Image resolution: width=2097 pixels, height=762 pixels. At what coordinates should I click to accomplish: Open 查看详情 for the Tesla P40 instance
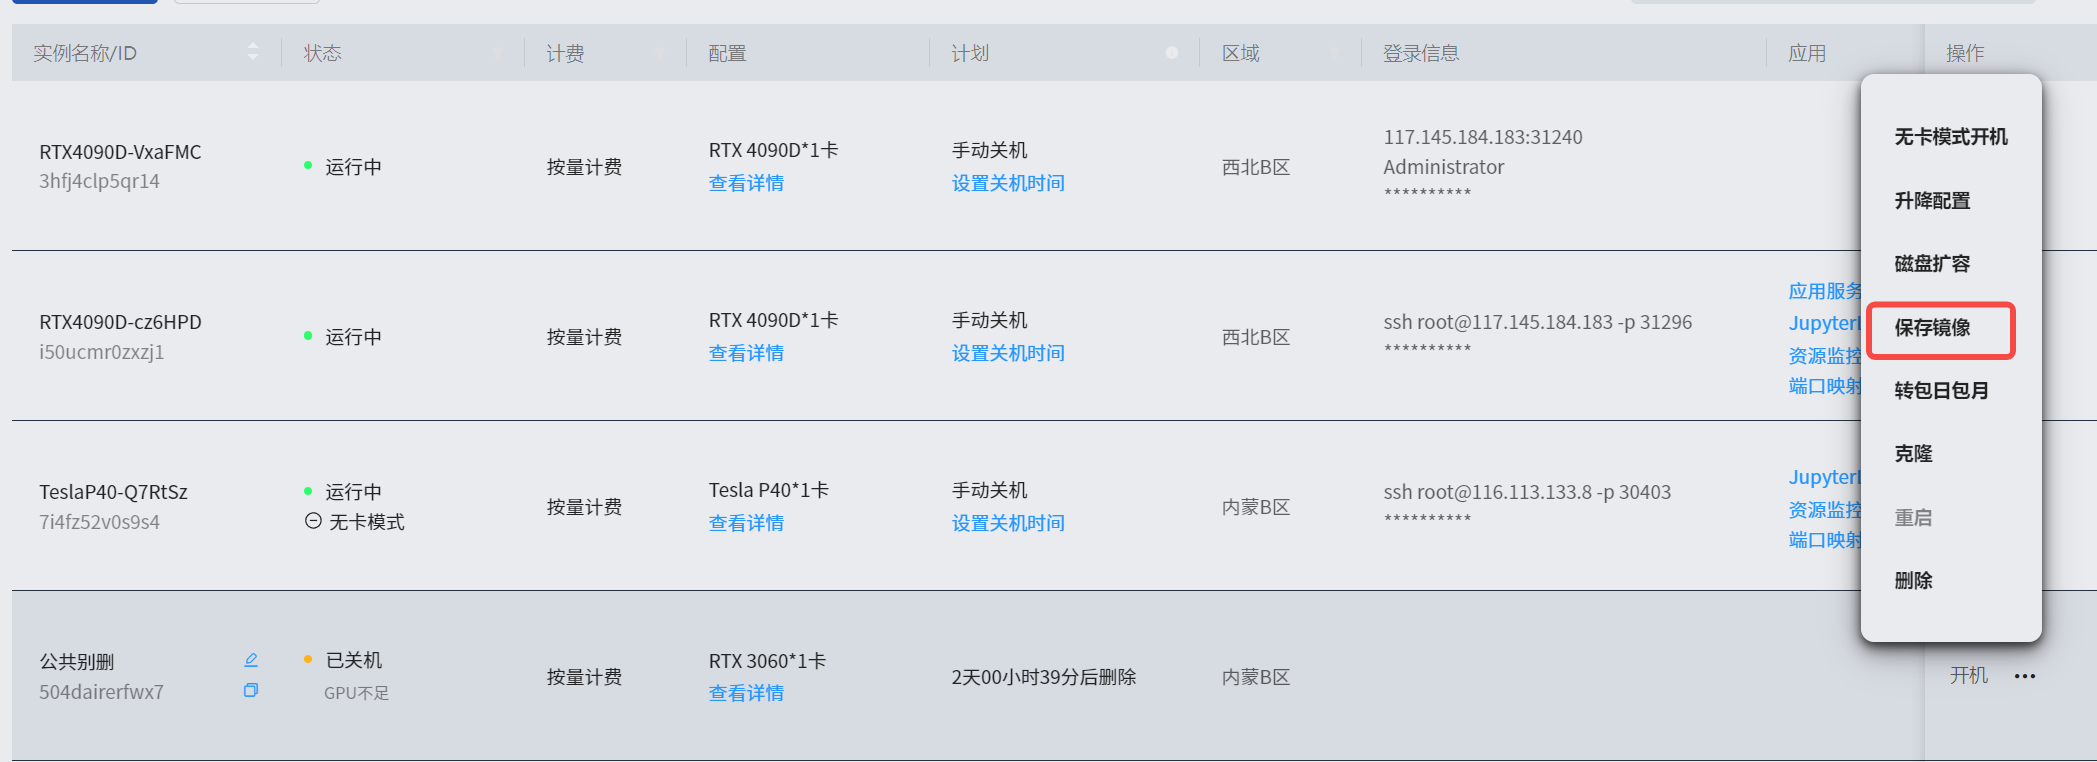click(746, 523)
